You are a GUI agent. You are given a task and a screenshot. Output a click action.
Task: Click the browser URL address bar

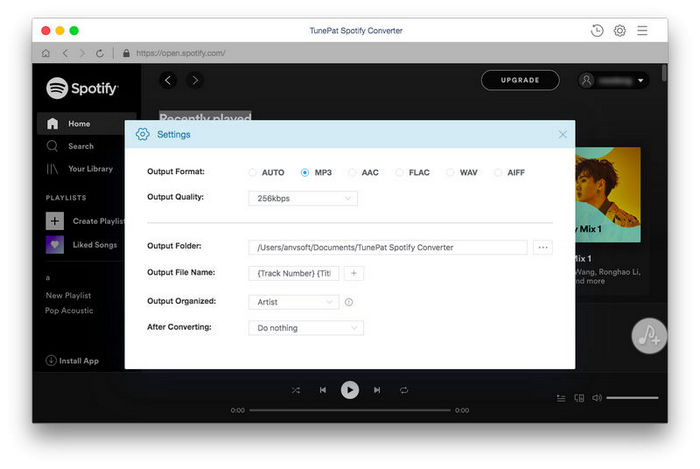pyautogui.click(x=181, y=53)
